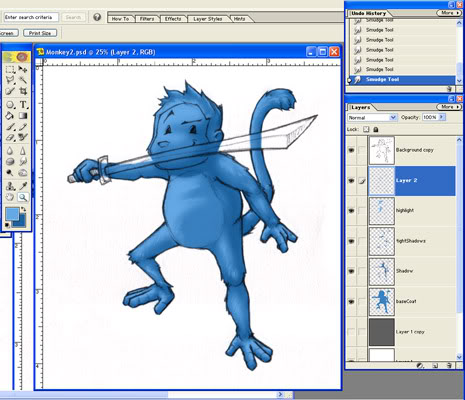Select the Crop tool
Screen dimensions: 465x400
(23, 91)
